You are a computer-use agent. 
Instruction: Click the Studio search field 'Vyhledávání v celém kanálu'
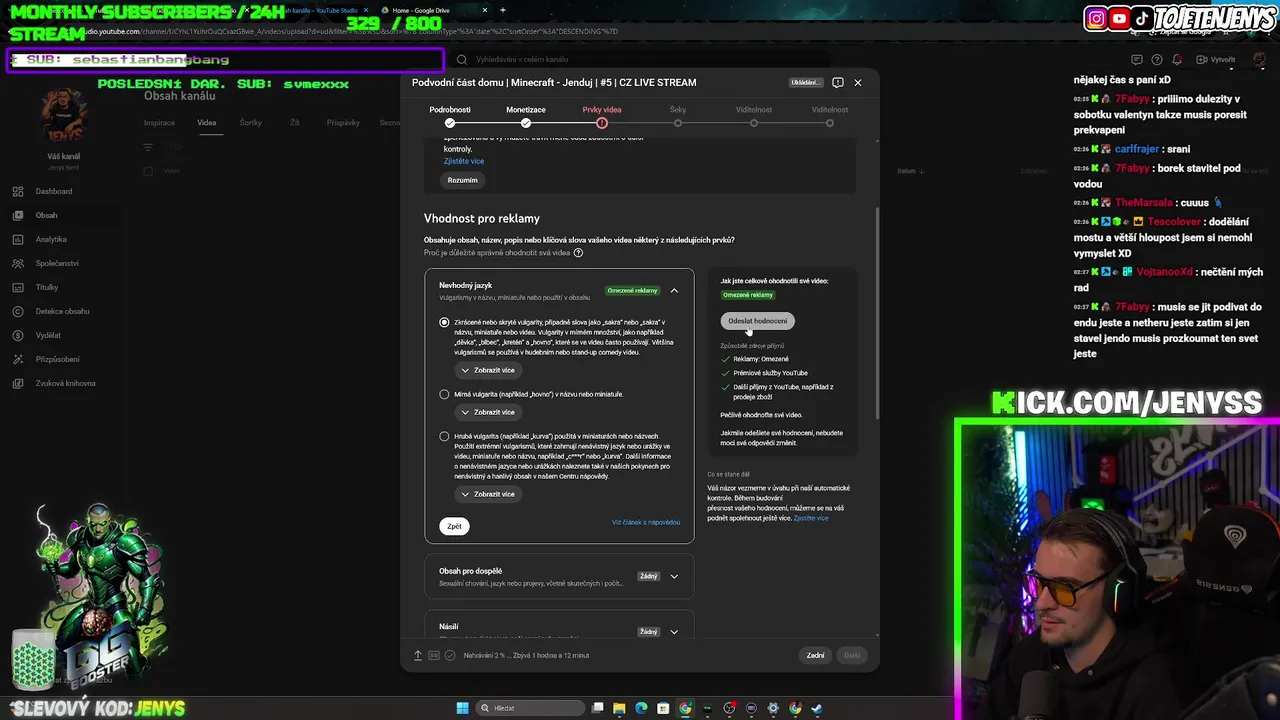640,59
